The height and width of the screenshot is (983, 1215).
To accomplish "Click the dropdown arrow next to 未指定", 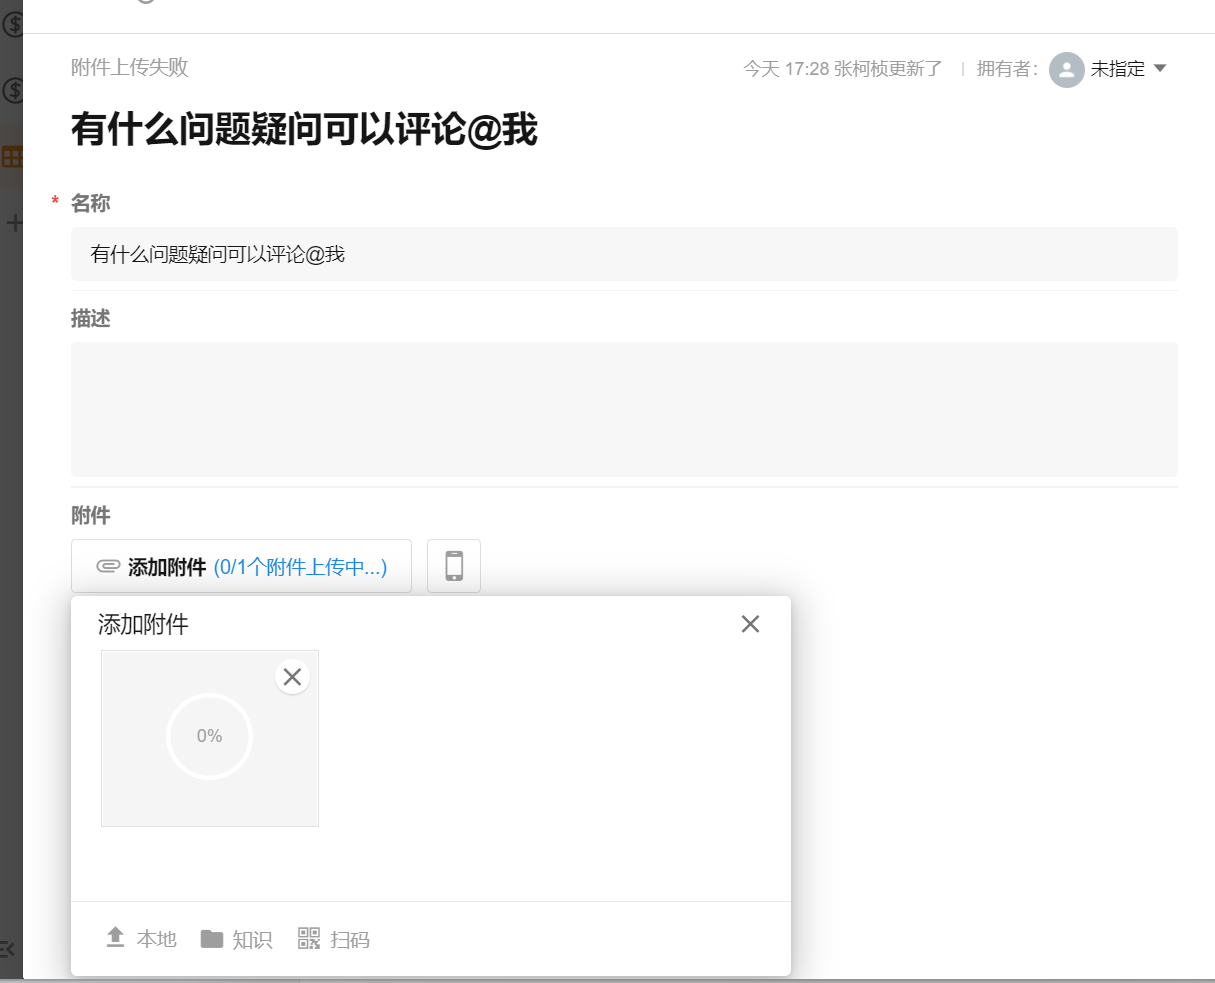I will pyautogui.click(x=1160, y=68).
